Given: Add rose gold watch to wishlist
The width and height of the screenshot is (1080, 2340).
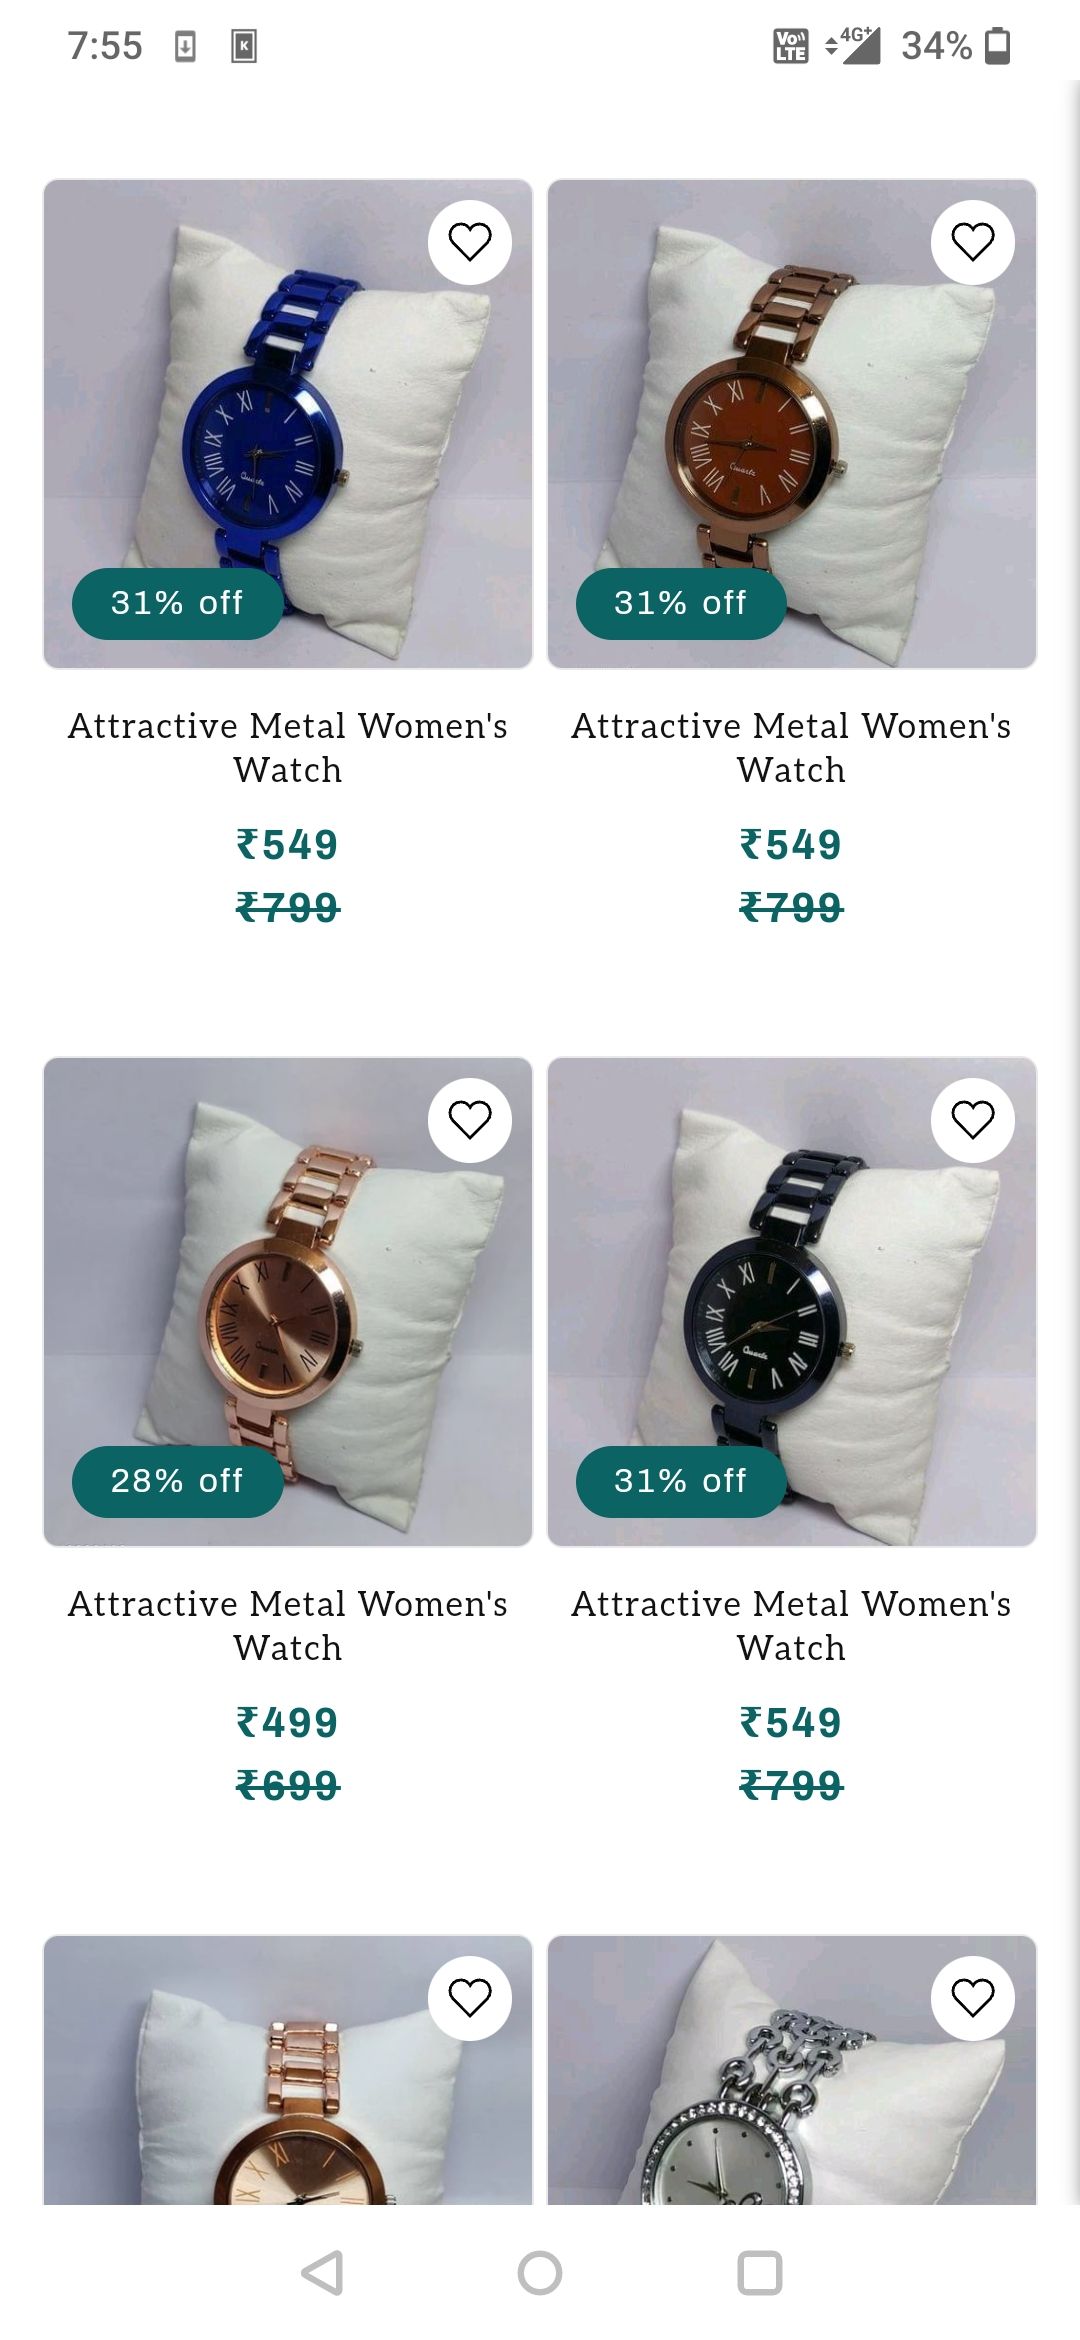Looking at the screenshot, I should point(469,1120).
